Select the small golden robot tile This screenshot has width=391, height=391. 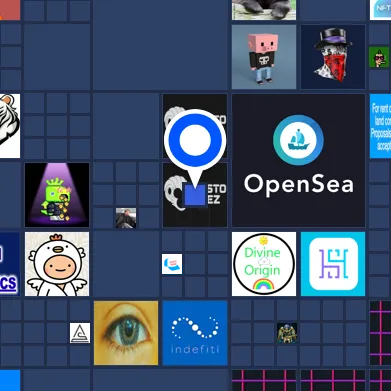[x=287, y=333]
